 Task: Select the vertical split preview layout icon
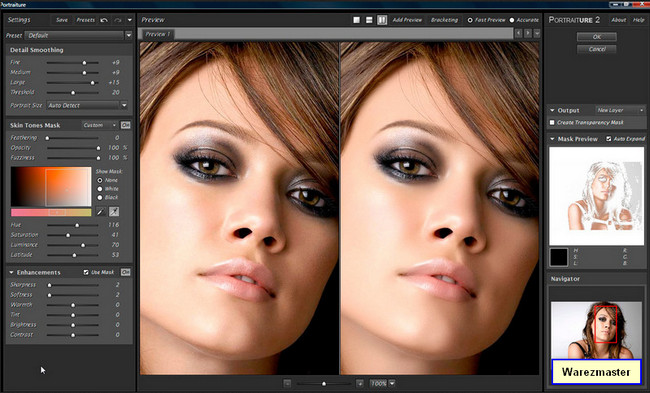pyautogui.click(x=382, y=20)
